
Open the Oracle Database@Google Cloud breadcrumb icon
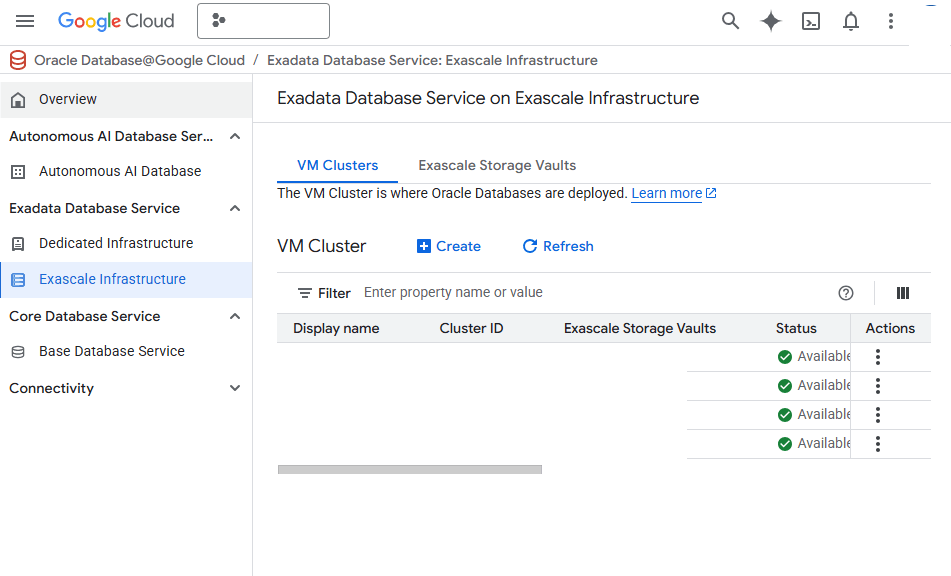click(x=16, y=60)
